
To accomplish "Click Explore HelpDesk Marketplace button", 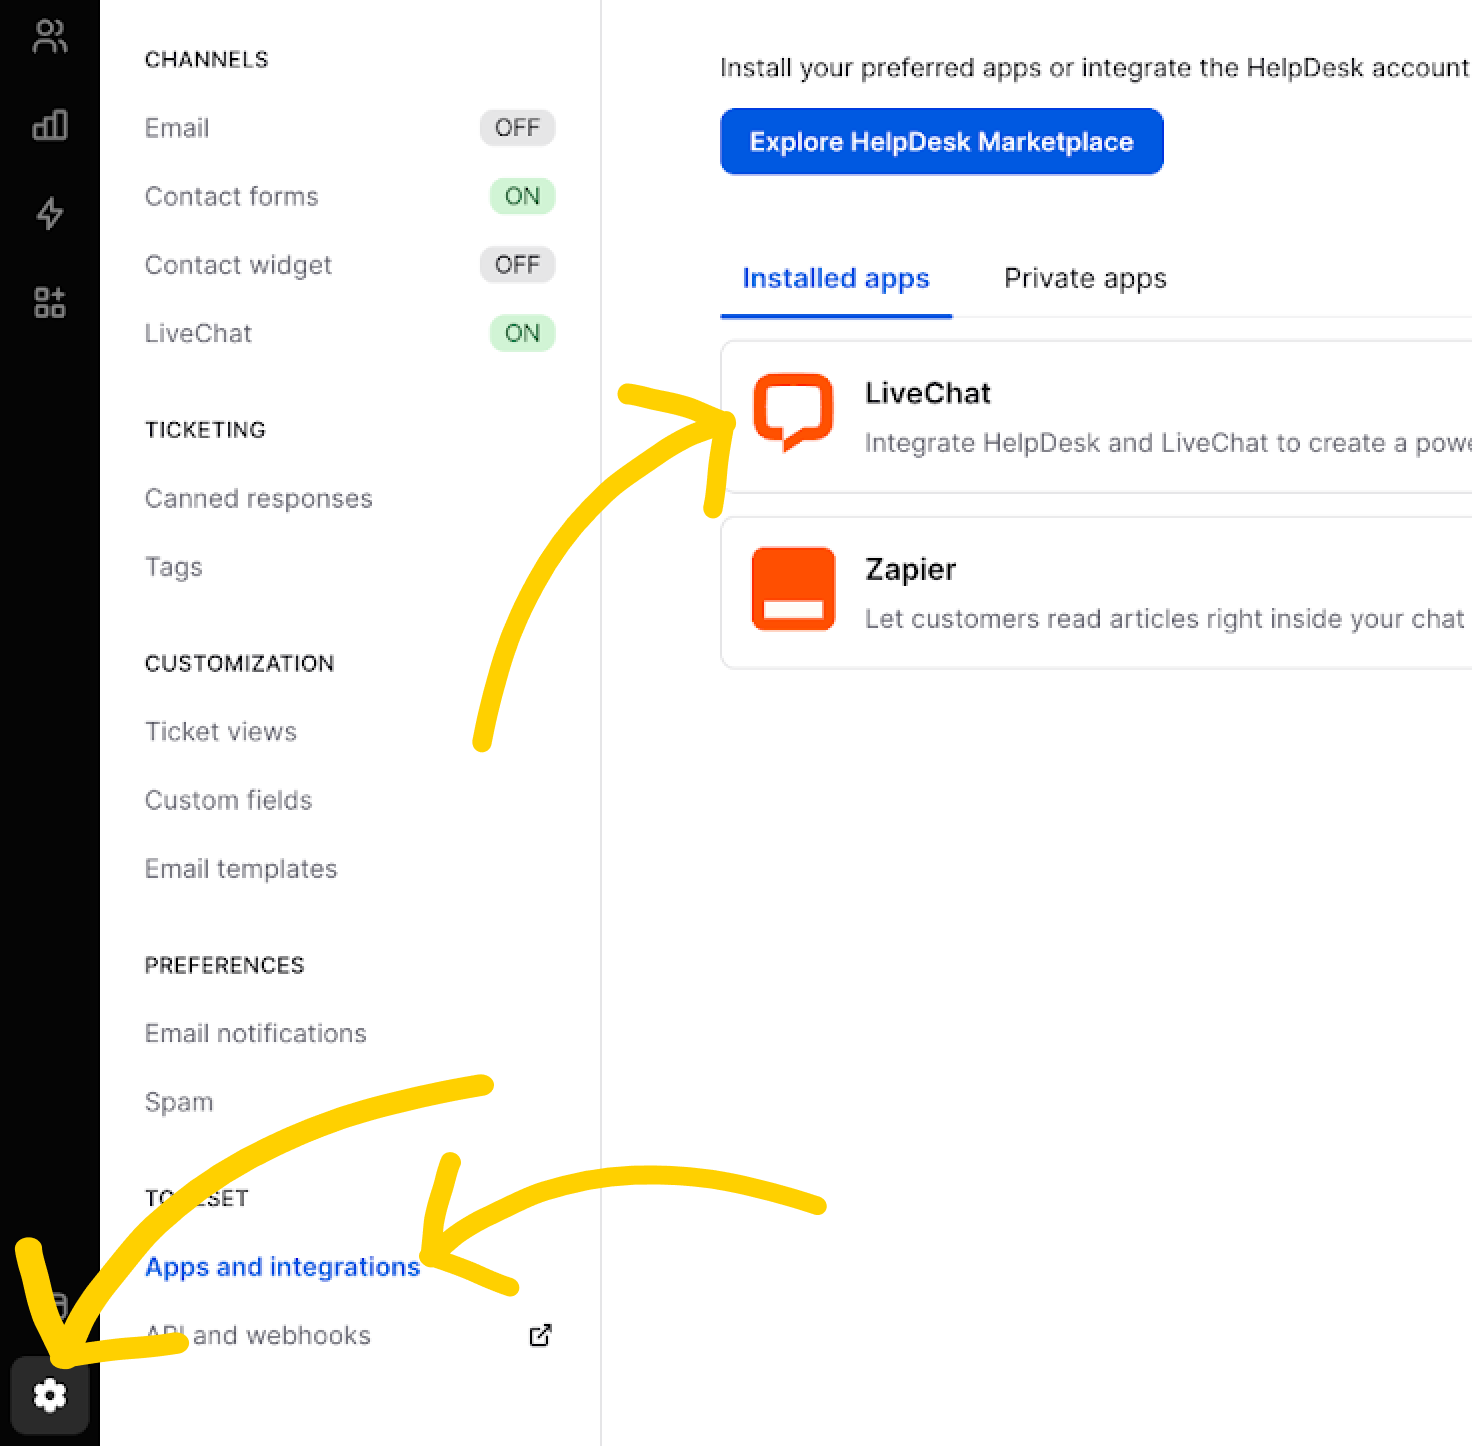I will 942,141.
